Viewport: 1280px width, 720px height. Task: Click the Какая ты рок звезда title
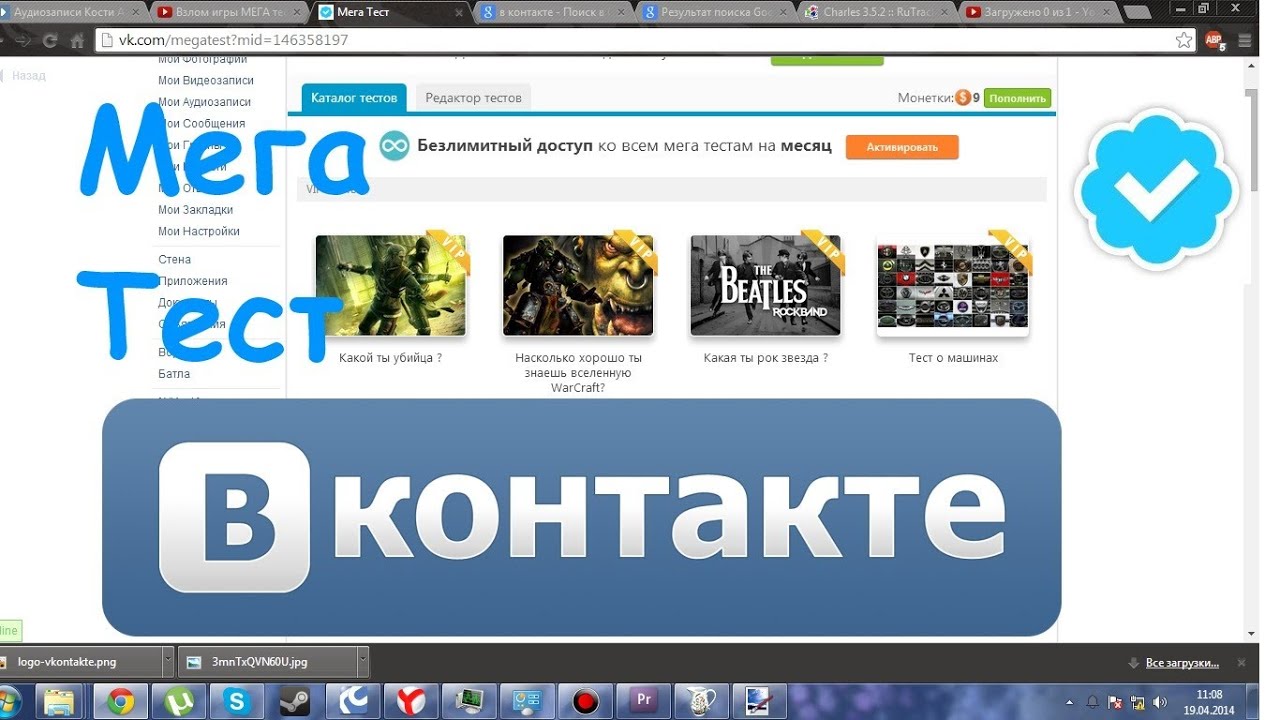(x=765, y=358)
